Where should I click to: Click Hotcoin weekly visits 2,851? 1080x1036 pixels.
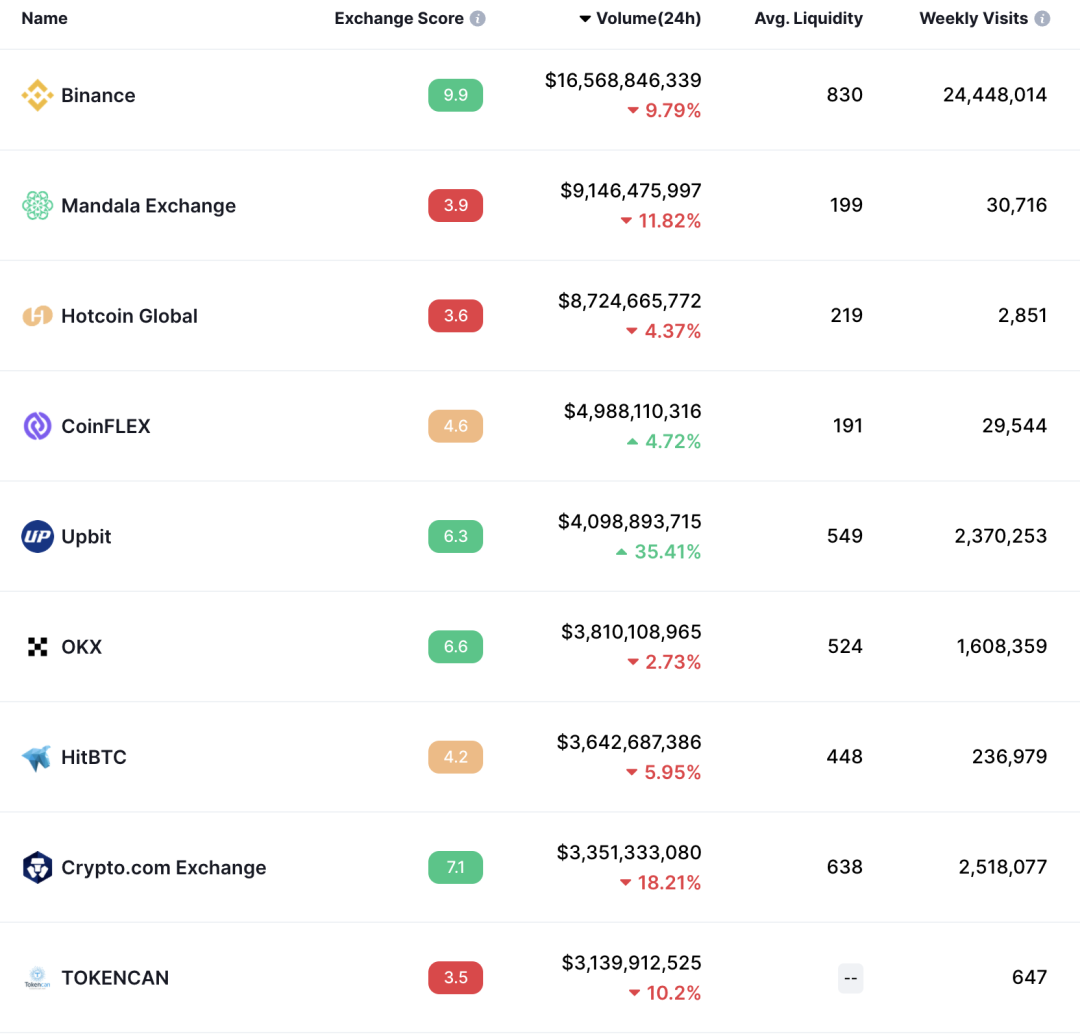tap(1022, 315)
